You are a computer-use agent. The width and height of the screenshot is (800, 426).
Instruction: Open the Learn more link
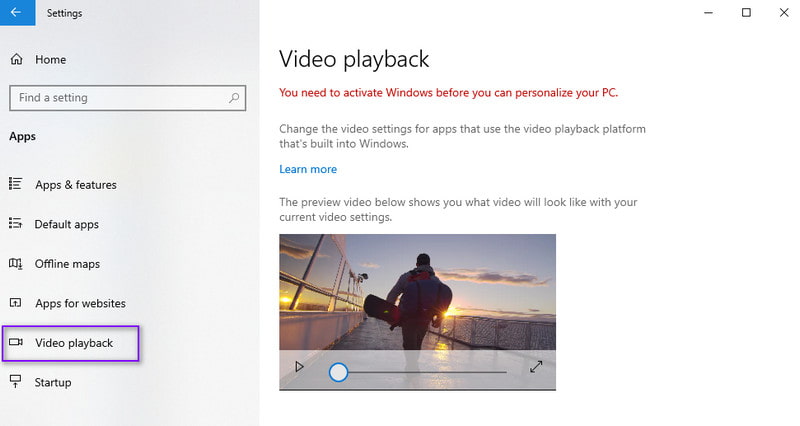pos(308,169)
